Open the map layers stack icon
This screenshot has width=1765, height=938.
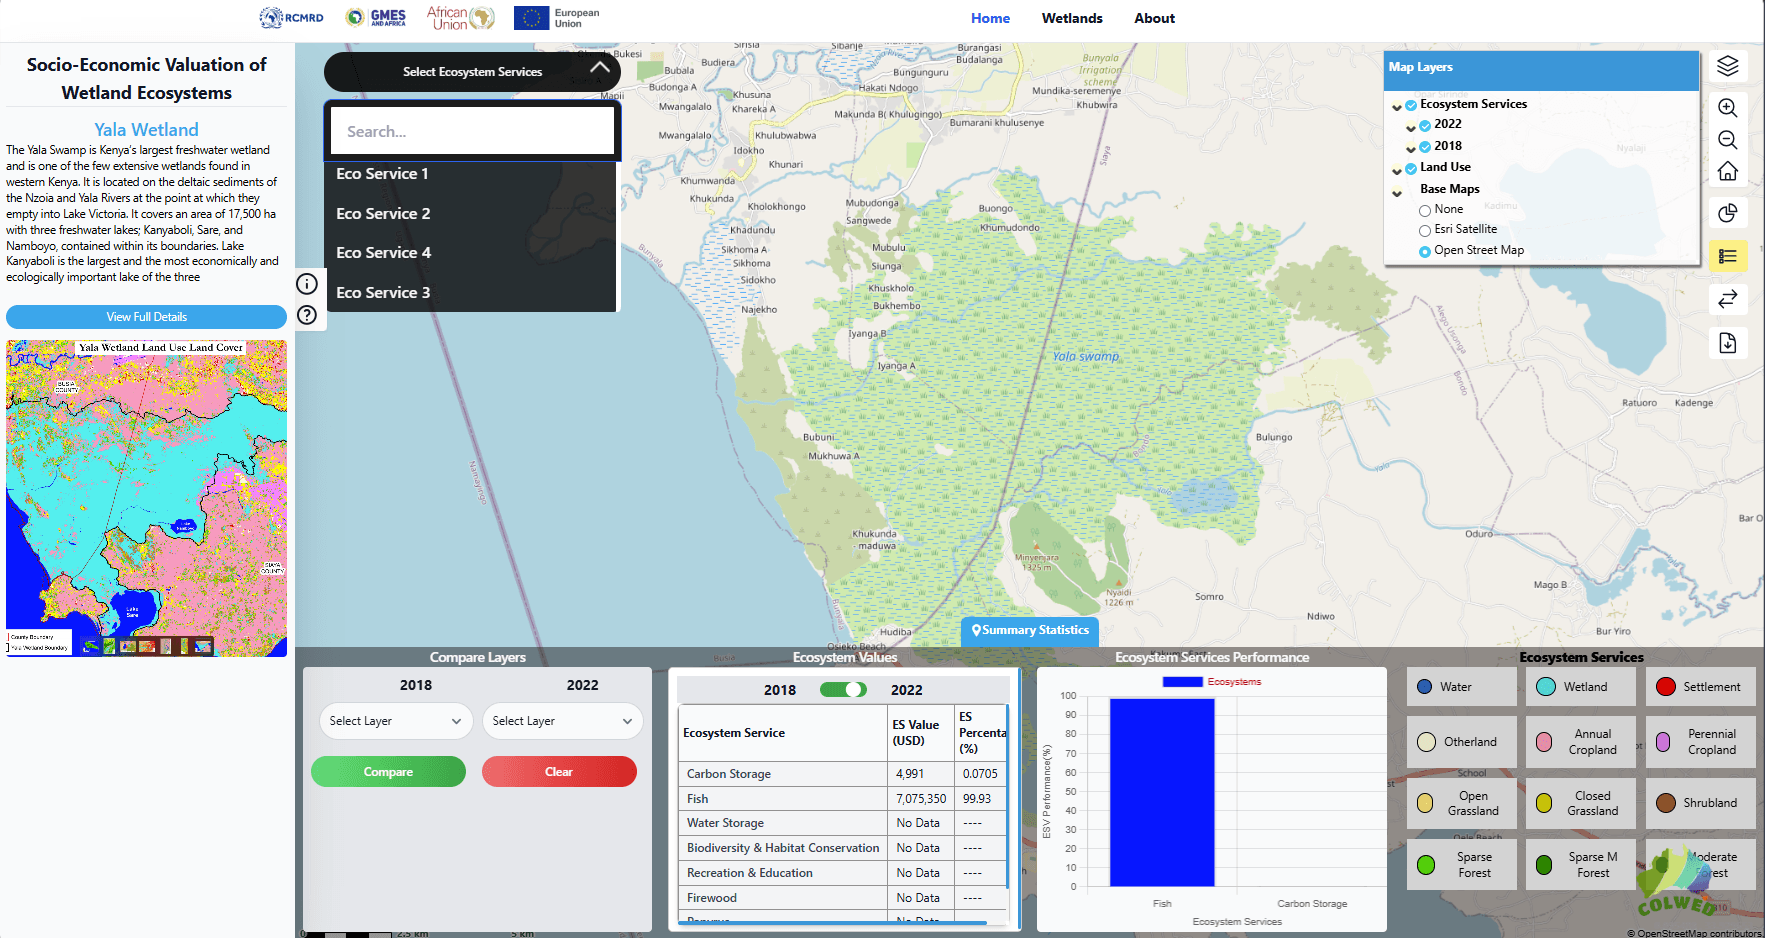[1727, 66]
